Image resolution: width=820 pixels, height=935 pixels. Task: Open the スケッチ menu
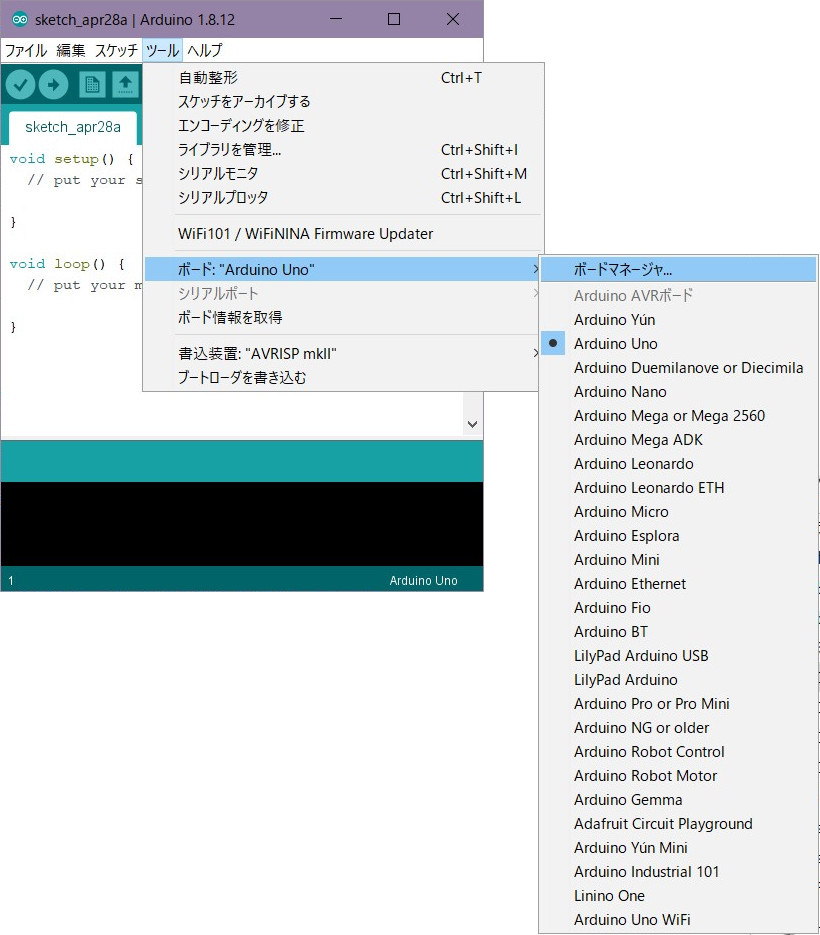(116, 50)
